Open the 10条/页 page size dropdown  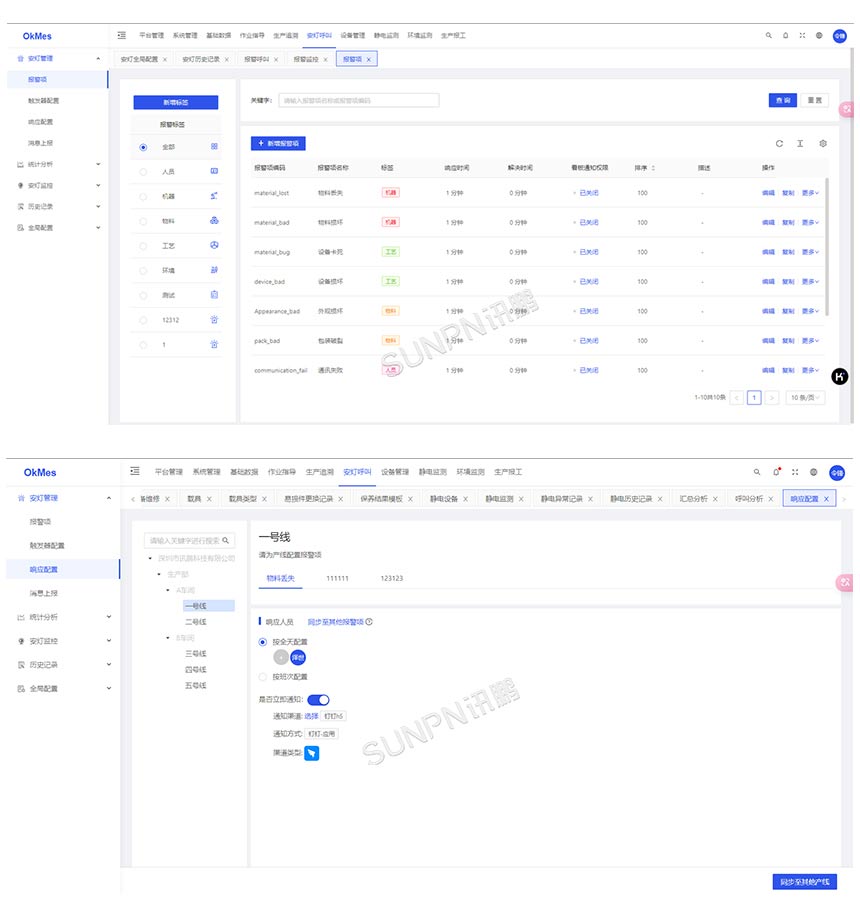point(805,397)
